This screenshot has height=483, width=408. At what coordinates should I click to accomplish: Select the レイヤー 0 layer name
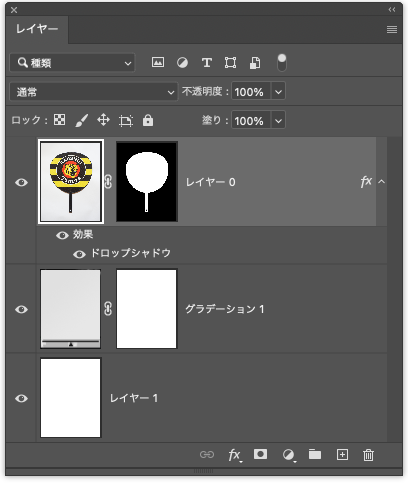(210, 182)
